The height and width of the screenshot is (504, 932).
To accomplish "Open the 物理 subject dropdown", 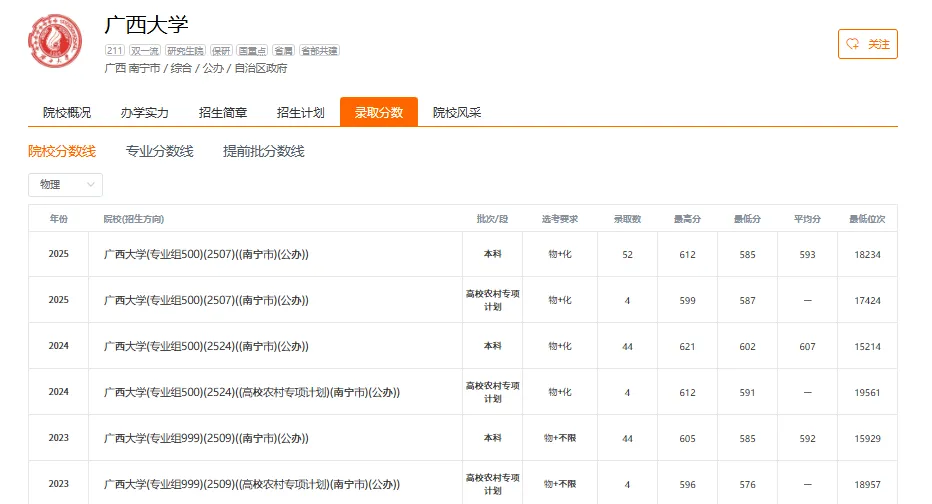I will [65, 185].
